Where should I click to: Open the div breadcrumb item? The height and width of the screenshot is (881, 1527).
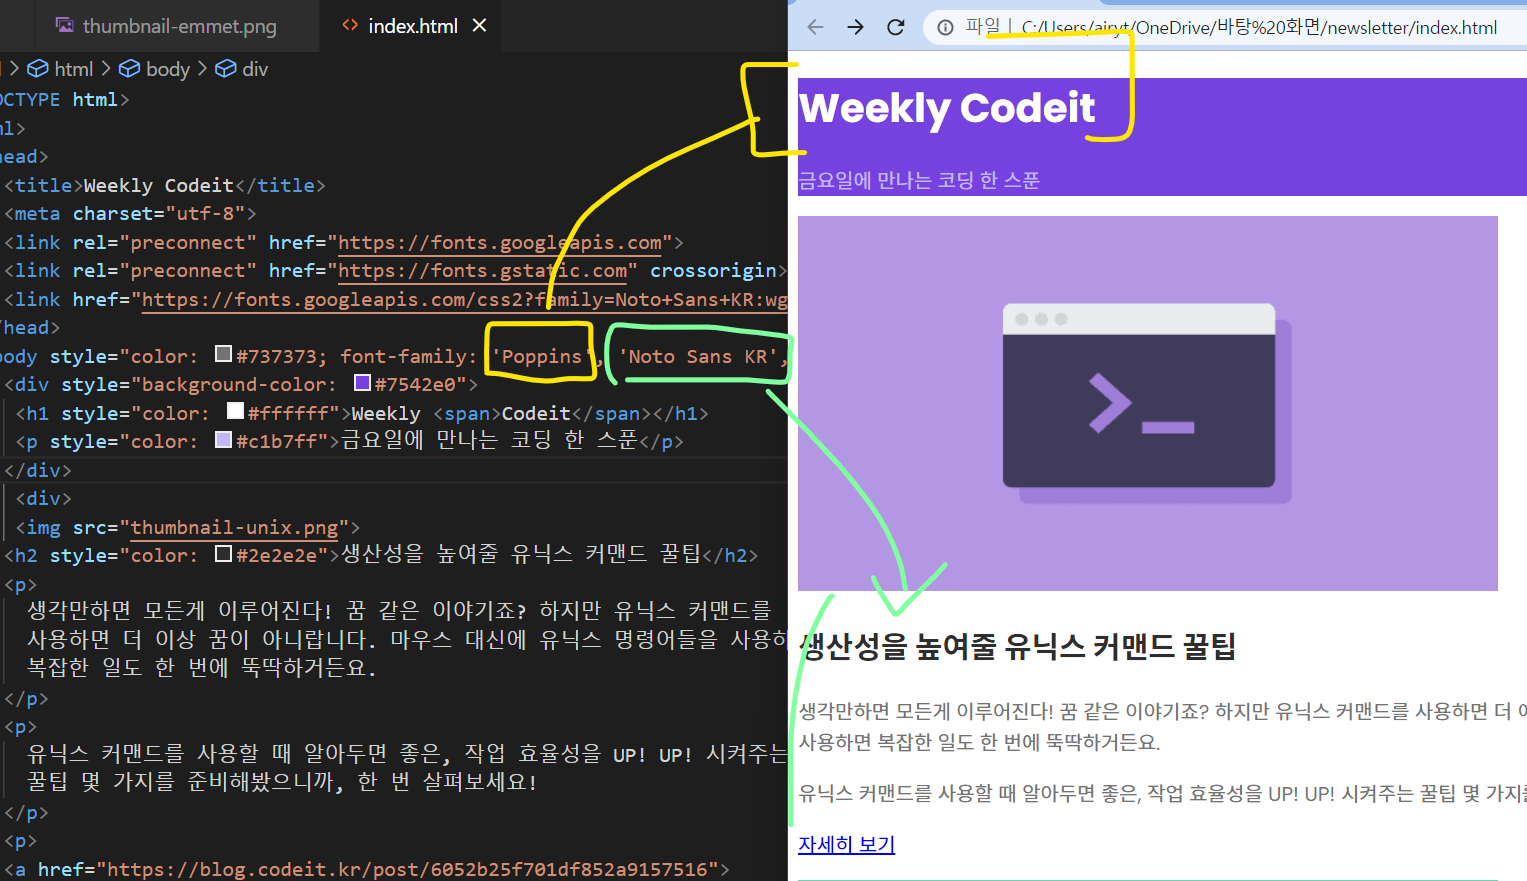[x=242, y=69]
